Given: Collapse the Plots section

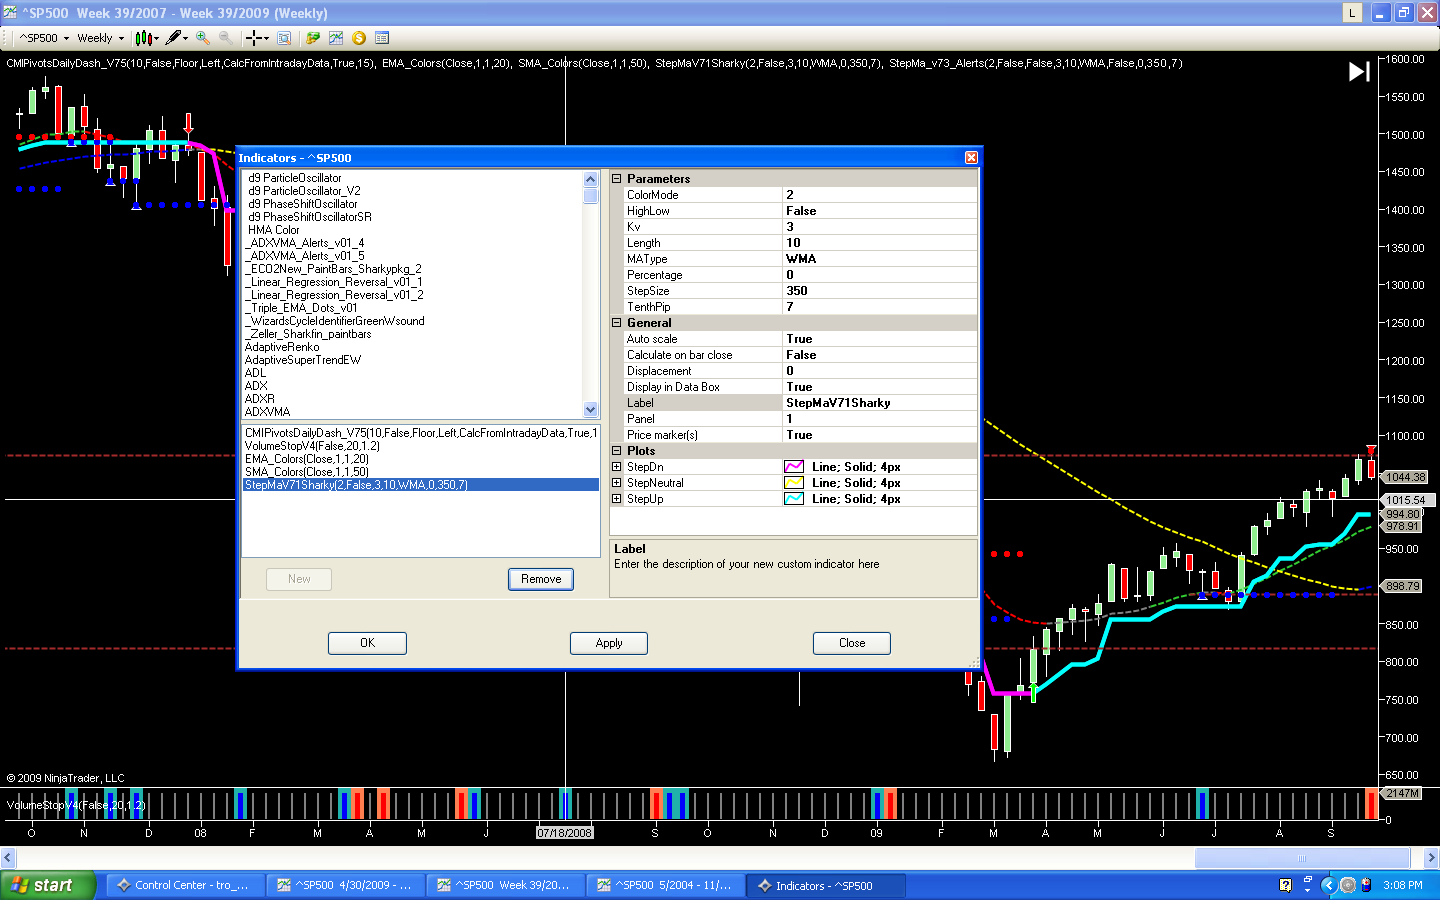Looking at the screenshot, I should (x=617, y=451).
